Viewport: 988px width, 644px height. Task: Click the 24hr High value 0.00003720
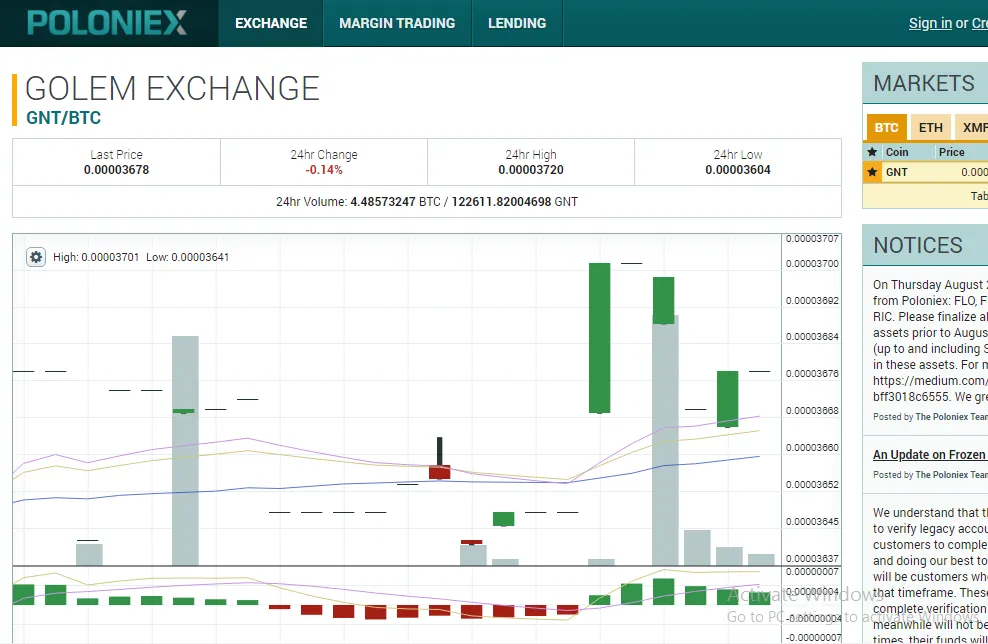531,170
